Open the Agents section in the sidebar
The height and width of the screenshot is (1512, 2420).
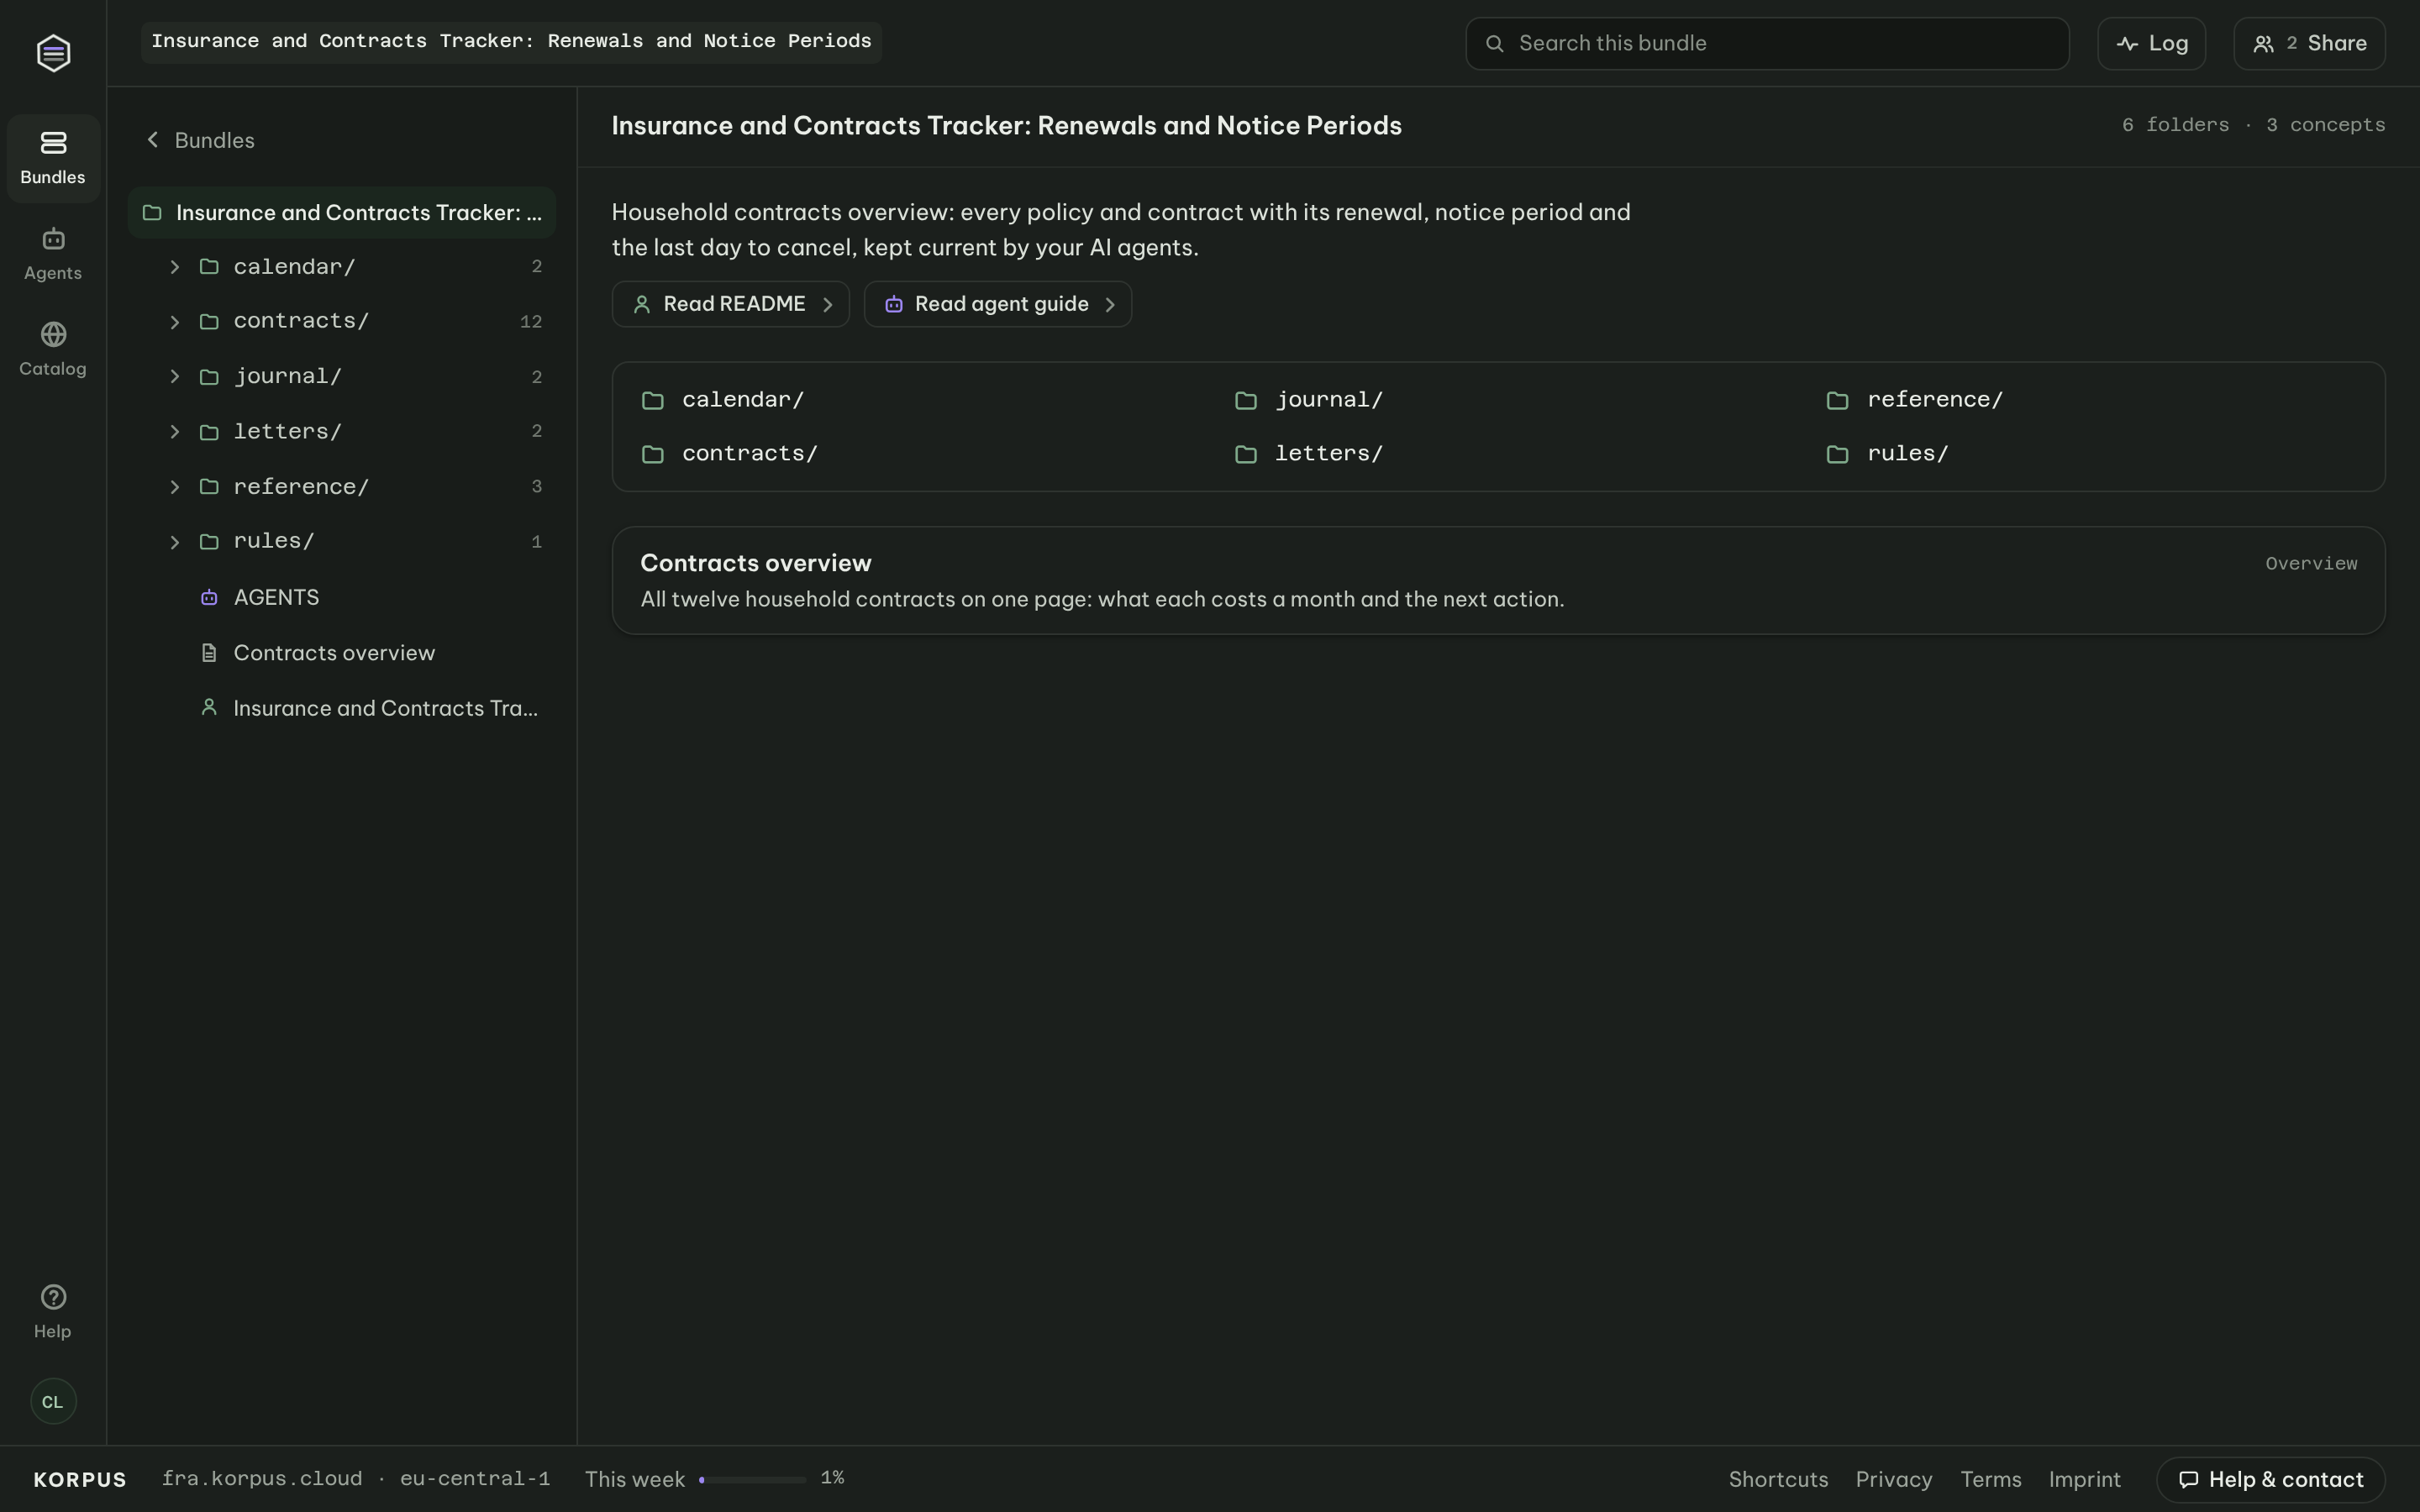point(53,254)
